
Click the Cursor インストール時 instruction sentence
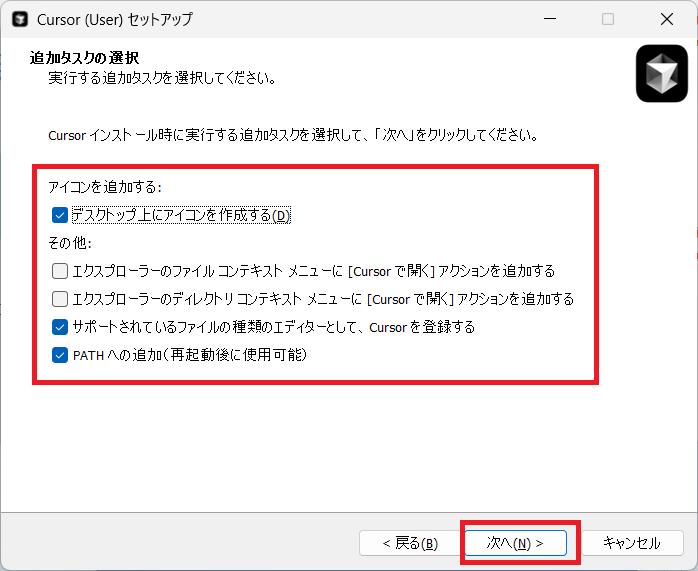point(293,135)
